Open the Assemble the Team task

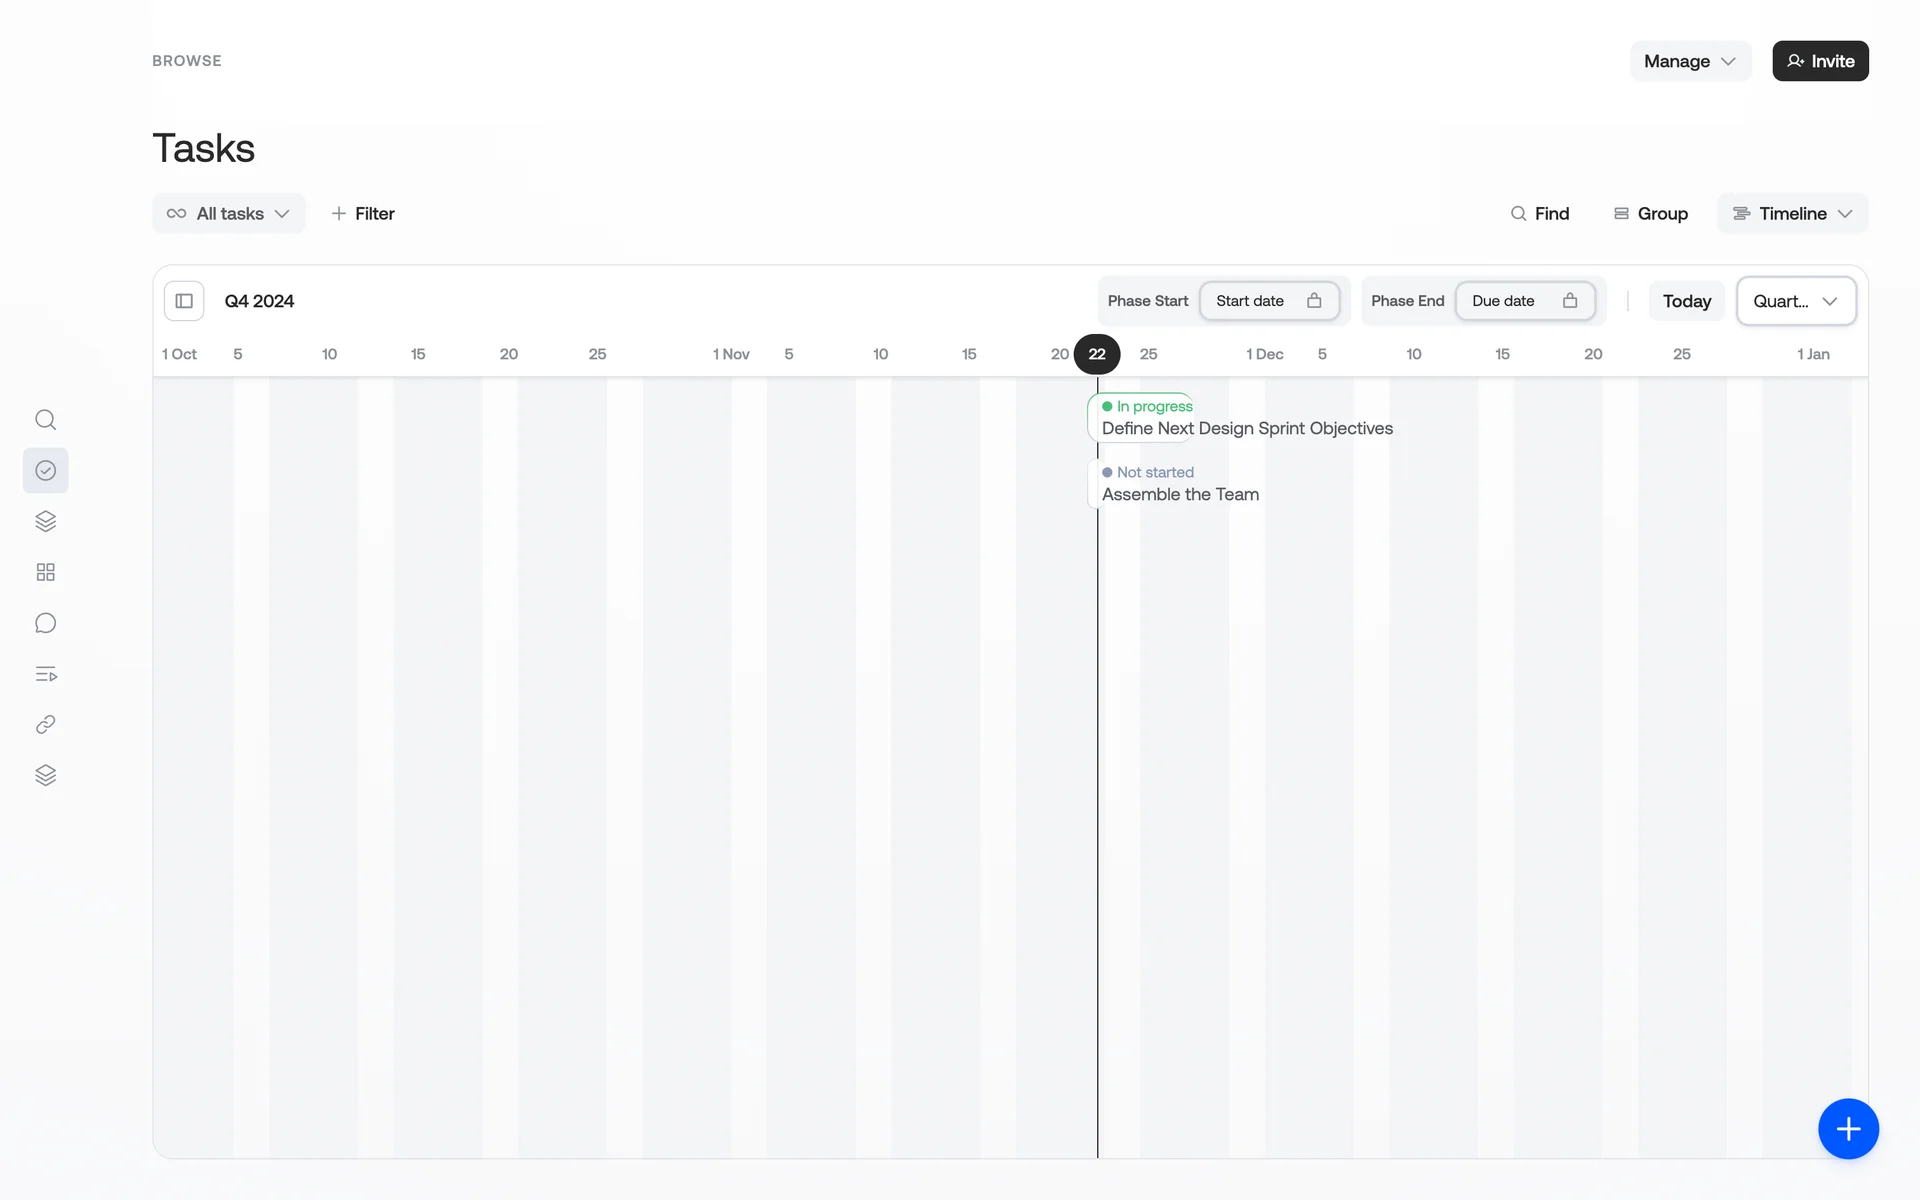1180,494
